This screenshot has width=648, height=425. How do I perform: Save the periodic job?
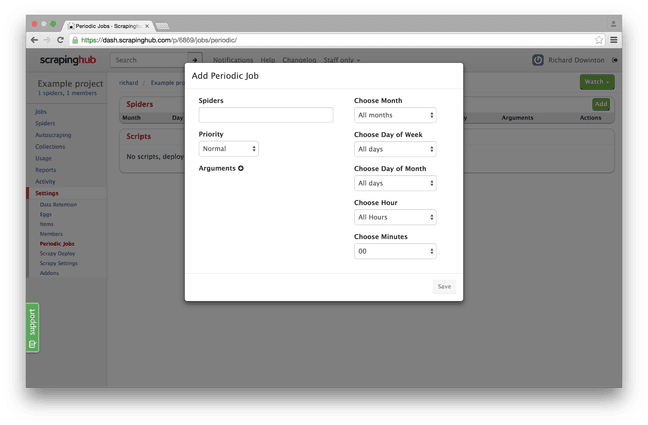pos(444,287)
